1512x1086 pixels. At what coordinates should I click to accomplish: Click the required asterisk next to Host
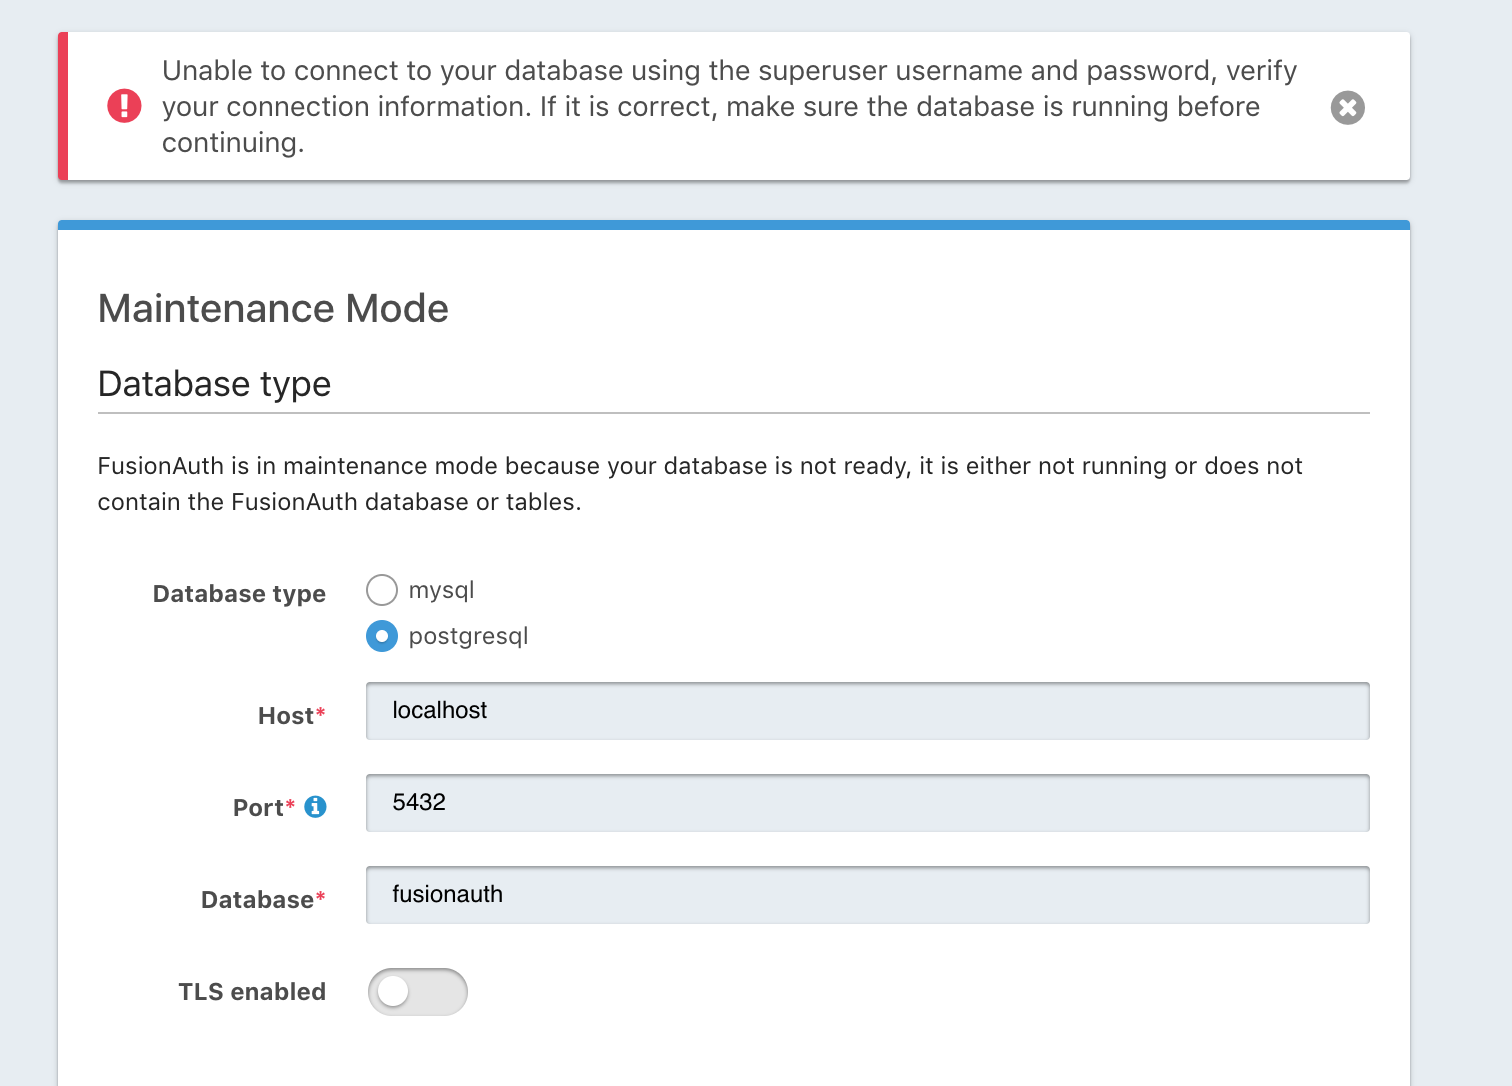[x=321, y=710]
